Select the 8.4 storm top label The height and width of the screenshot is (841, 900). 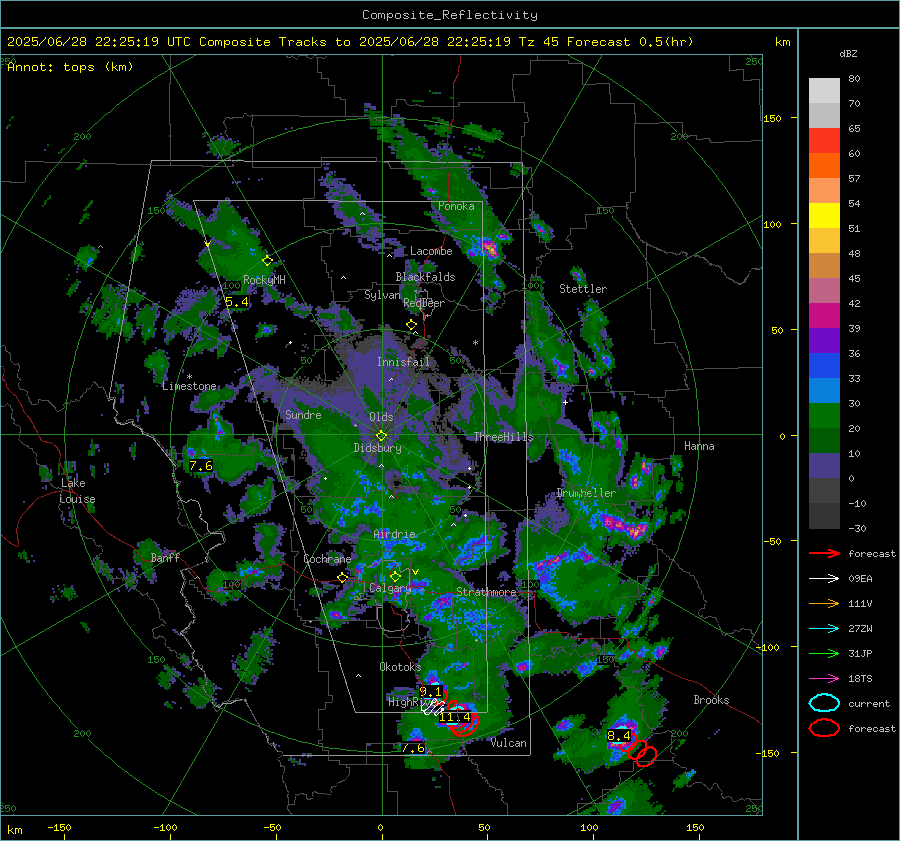(619, 736)
